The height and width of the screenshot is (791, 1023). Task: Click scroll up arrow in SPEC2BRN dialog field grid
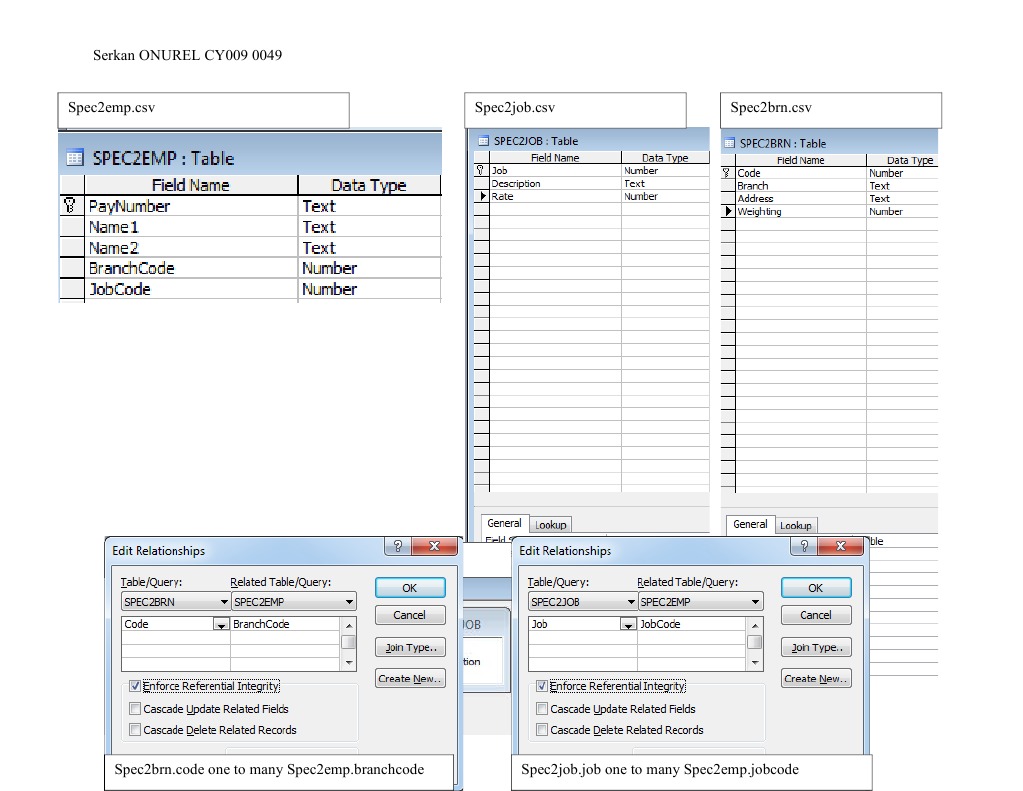pos(349,625)
